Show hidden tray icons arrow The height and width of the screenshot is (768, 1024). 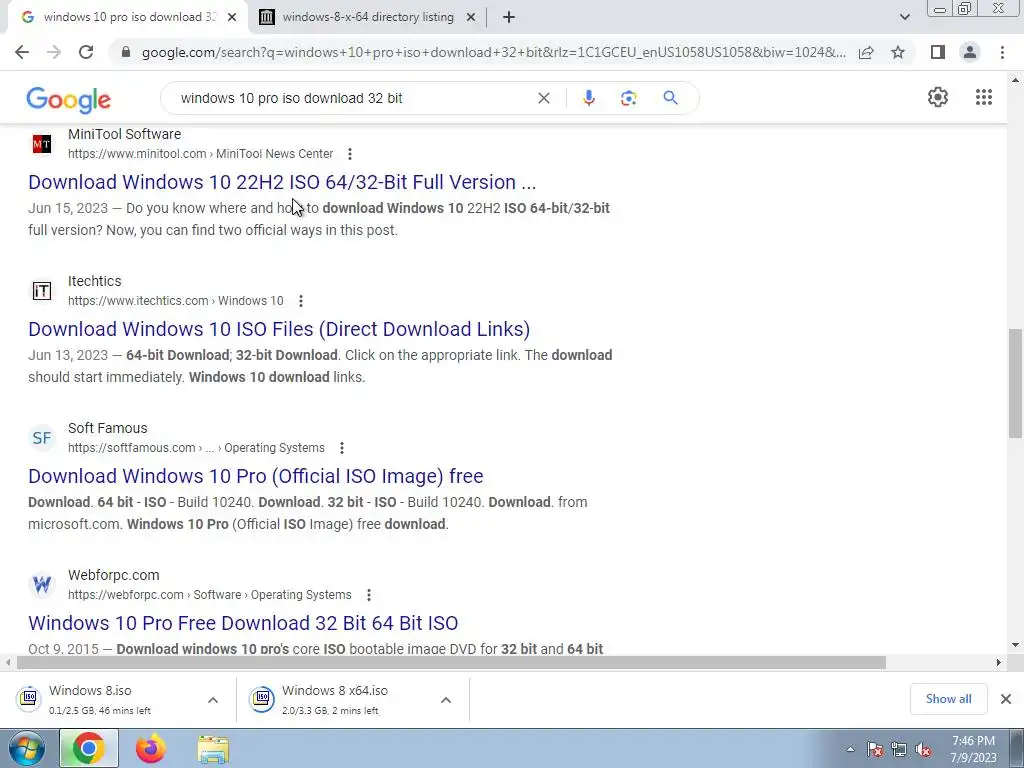(850, 750)
